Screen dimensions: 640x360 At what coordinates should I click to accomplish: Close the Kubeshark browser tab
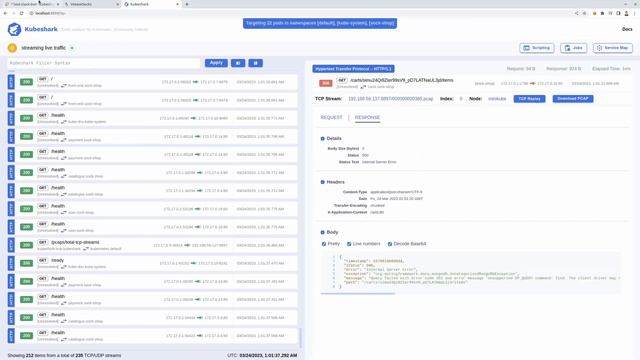coord(177,4)
